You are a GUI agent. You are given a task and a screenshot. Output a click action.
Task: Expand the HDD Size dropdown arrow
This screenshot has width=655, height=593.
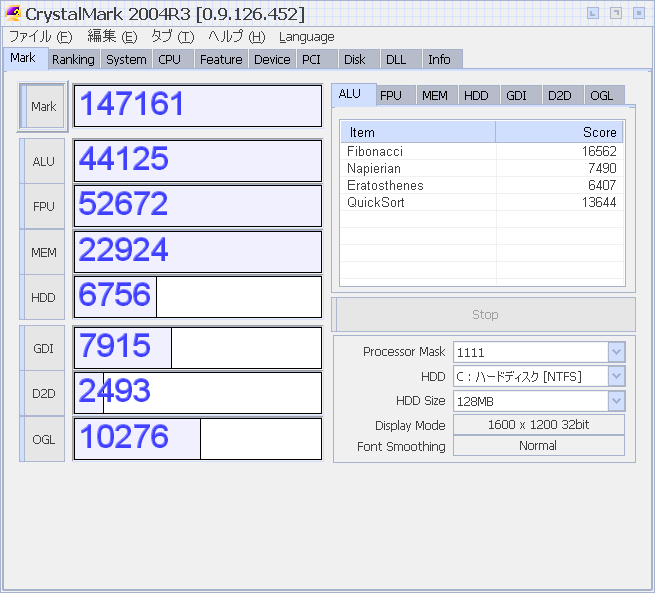point(616,401)
